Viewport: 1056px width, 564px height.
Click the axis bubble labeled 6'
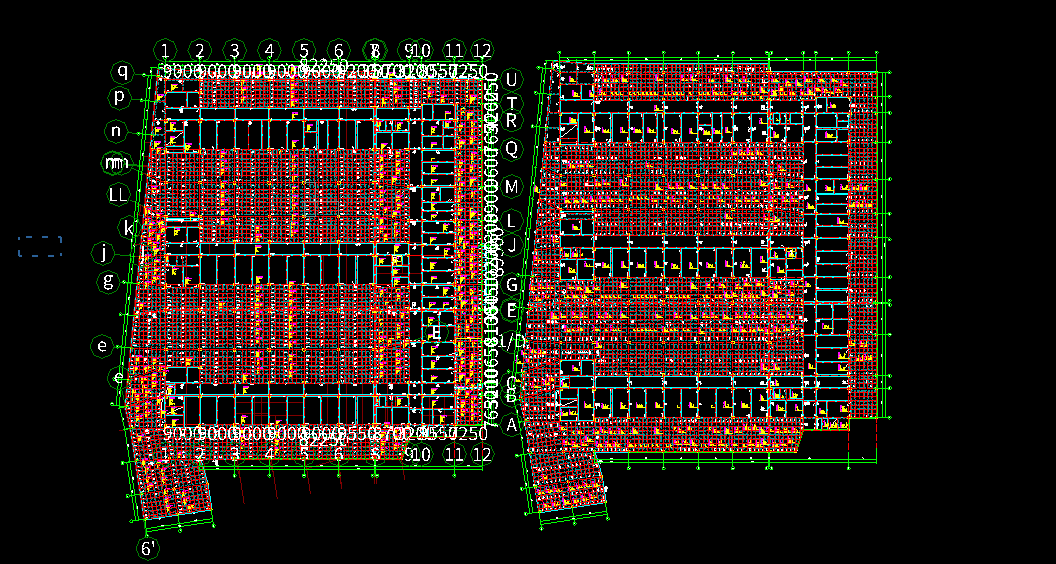tap(148, 548)
